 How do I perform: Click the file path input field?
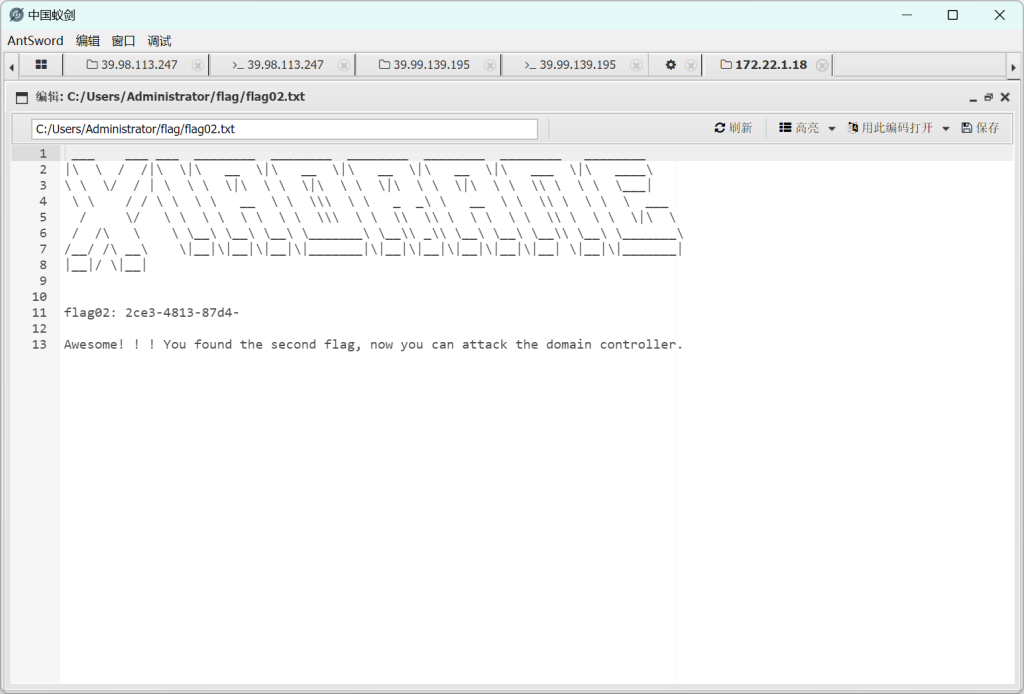284,129
